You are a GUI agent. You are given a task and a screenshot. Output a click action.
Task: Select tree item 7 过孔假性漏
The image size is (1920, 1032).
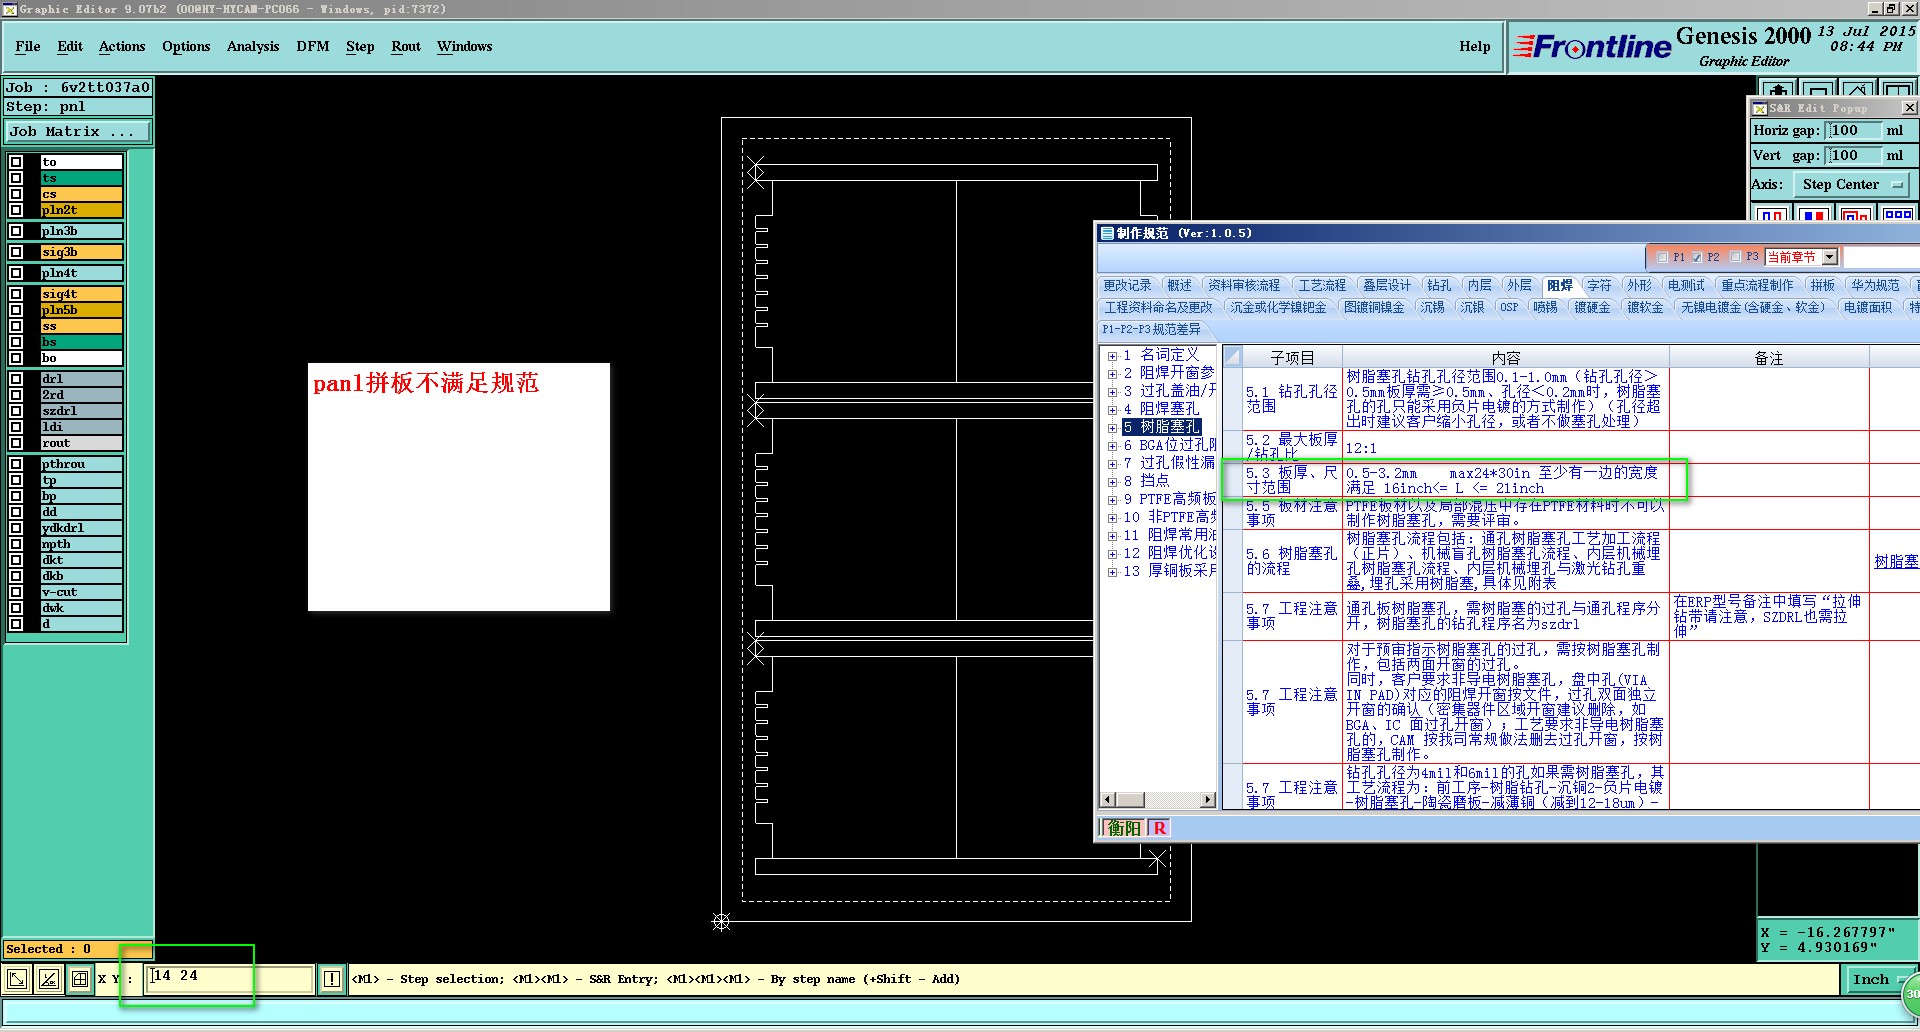(x=1169, y=463)
